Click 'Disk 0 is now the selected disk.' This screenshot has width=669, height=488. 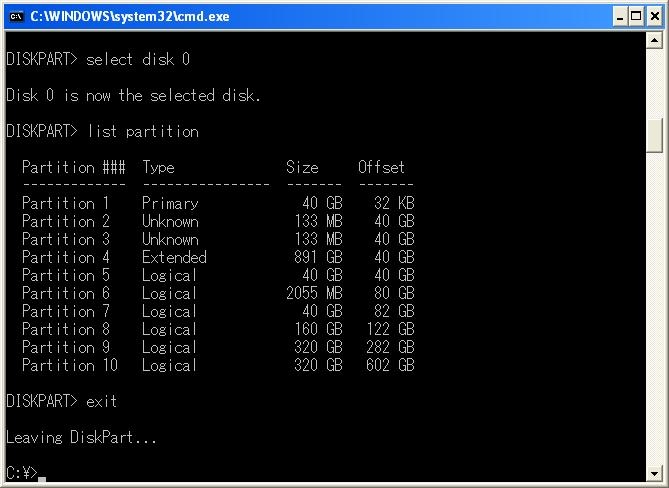133,95
